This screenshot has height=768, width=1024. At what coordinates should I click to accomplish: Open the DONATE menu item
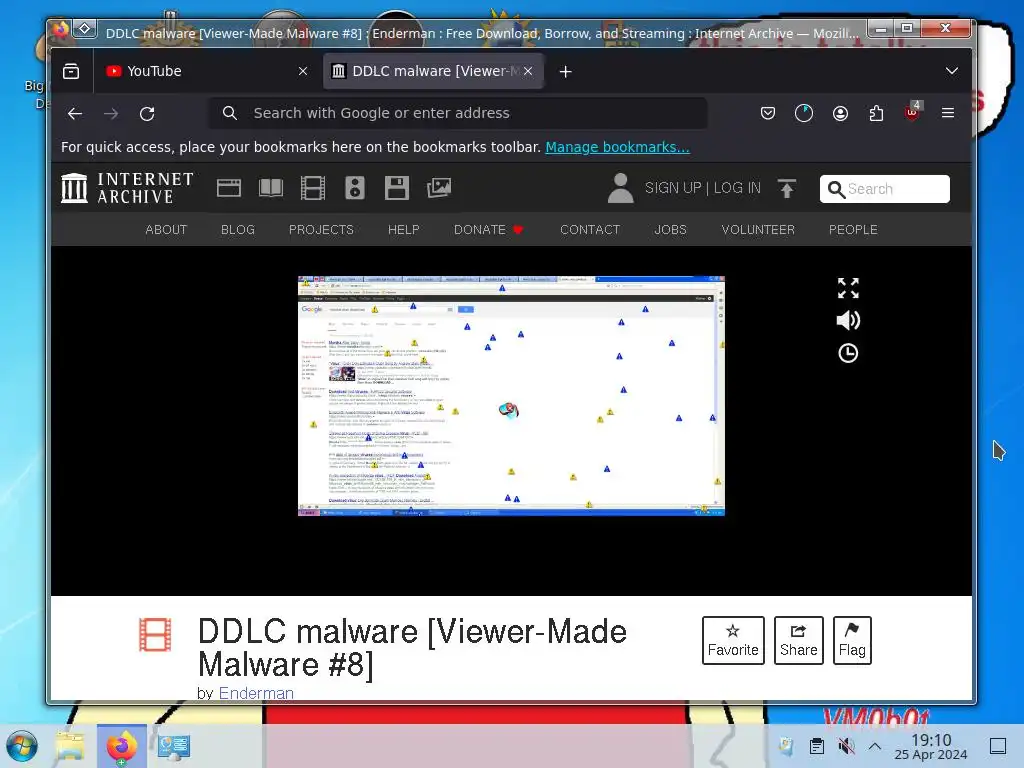[x=488, y=230]
